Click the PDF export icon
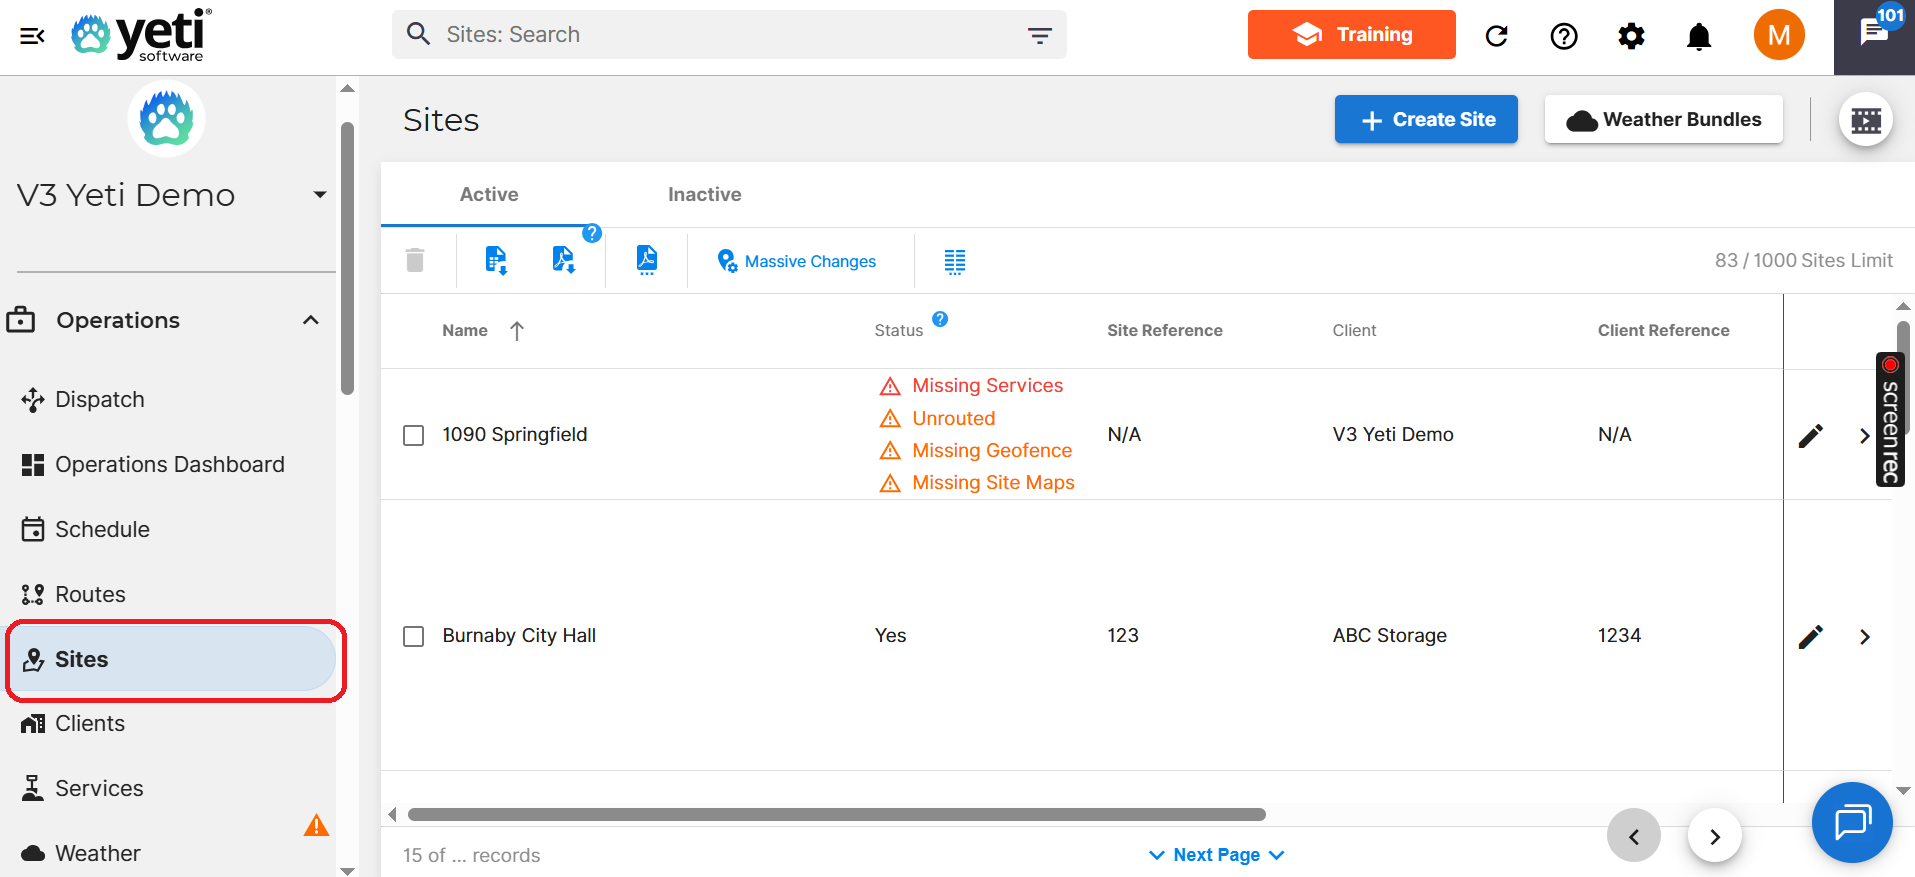This screenshot has height=877, width=1915. click(647, 261)
